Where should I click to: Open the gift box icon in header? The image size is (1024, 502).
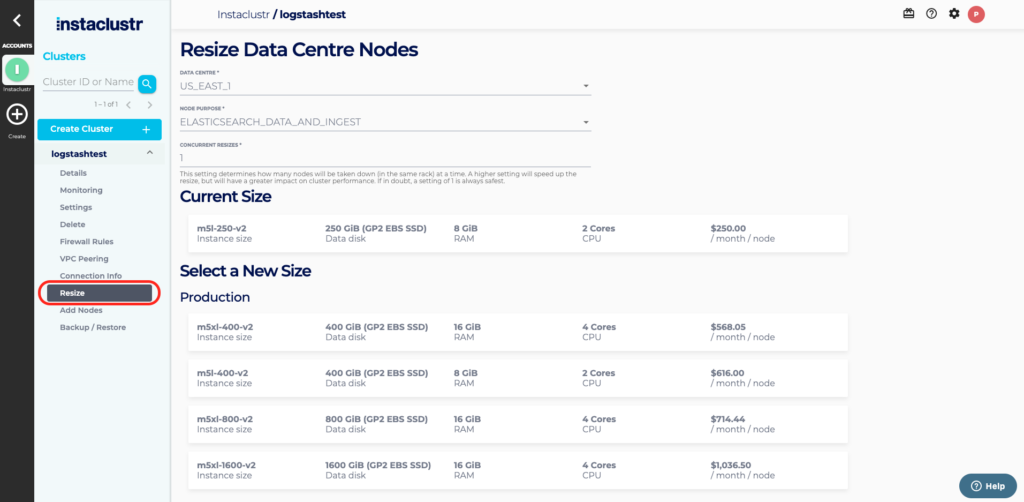tap(908, 14)
